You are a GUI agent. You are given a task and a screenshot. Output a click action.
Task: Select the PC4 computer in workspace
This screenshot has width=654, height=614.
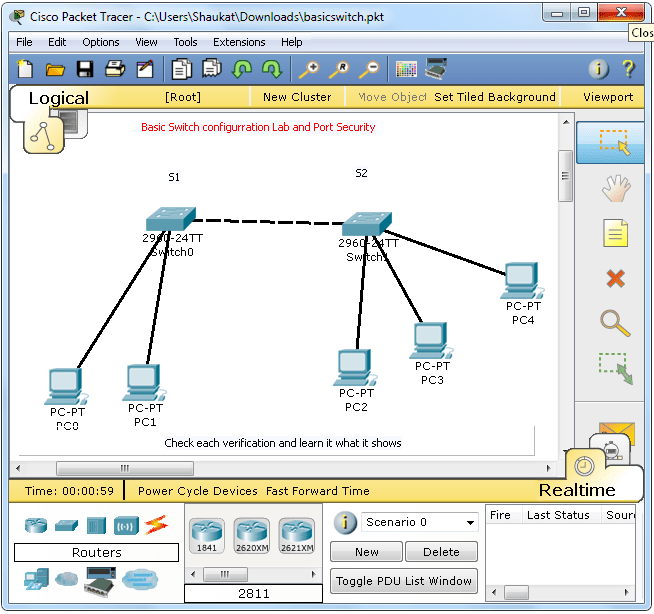pos(521,280)
